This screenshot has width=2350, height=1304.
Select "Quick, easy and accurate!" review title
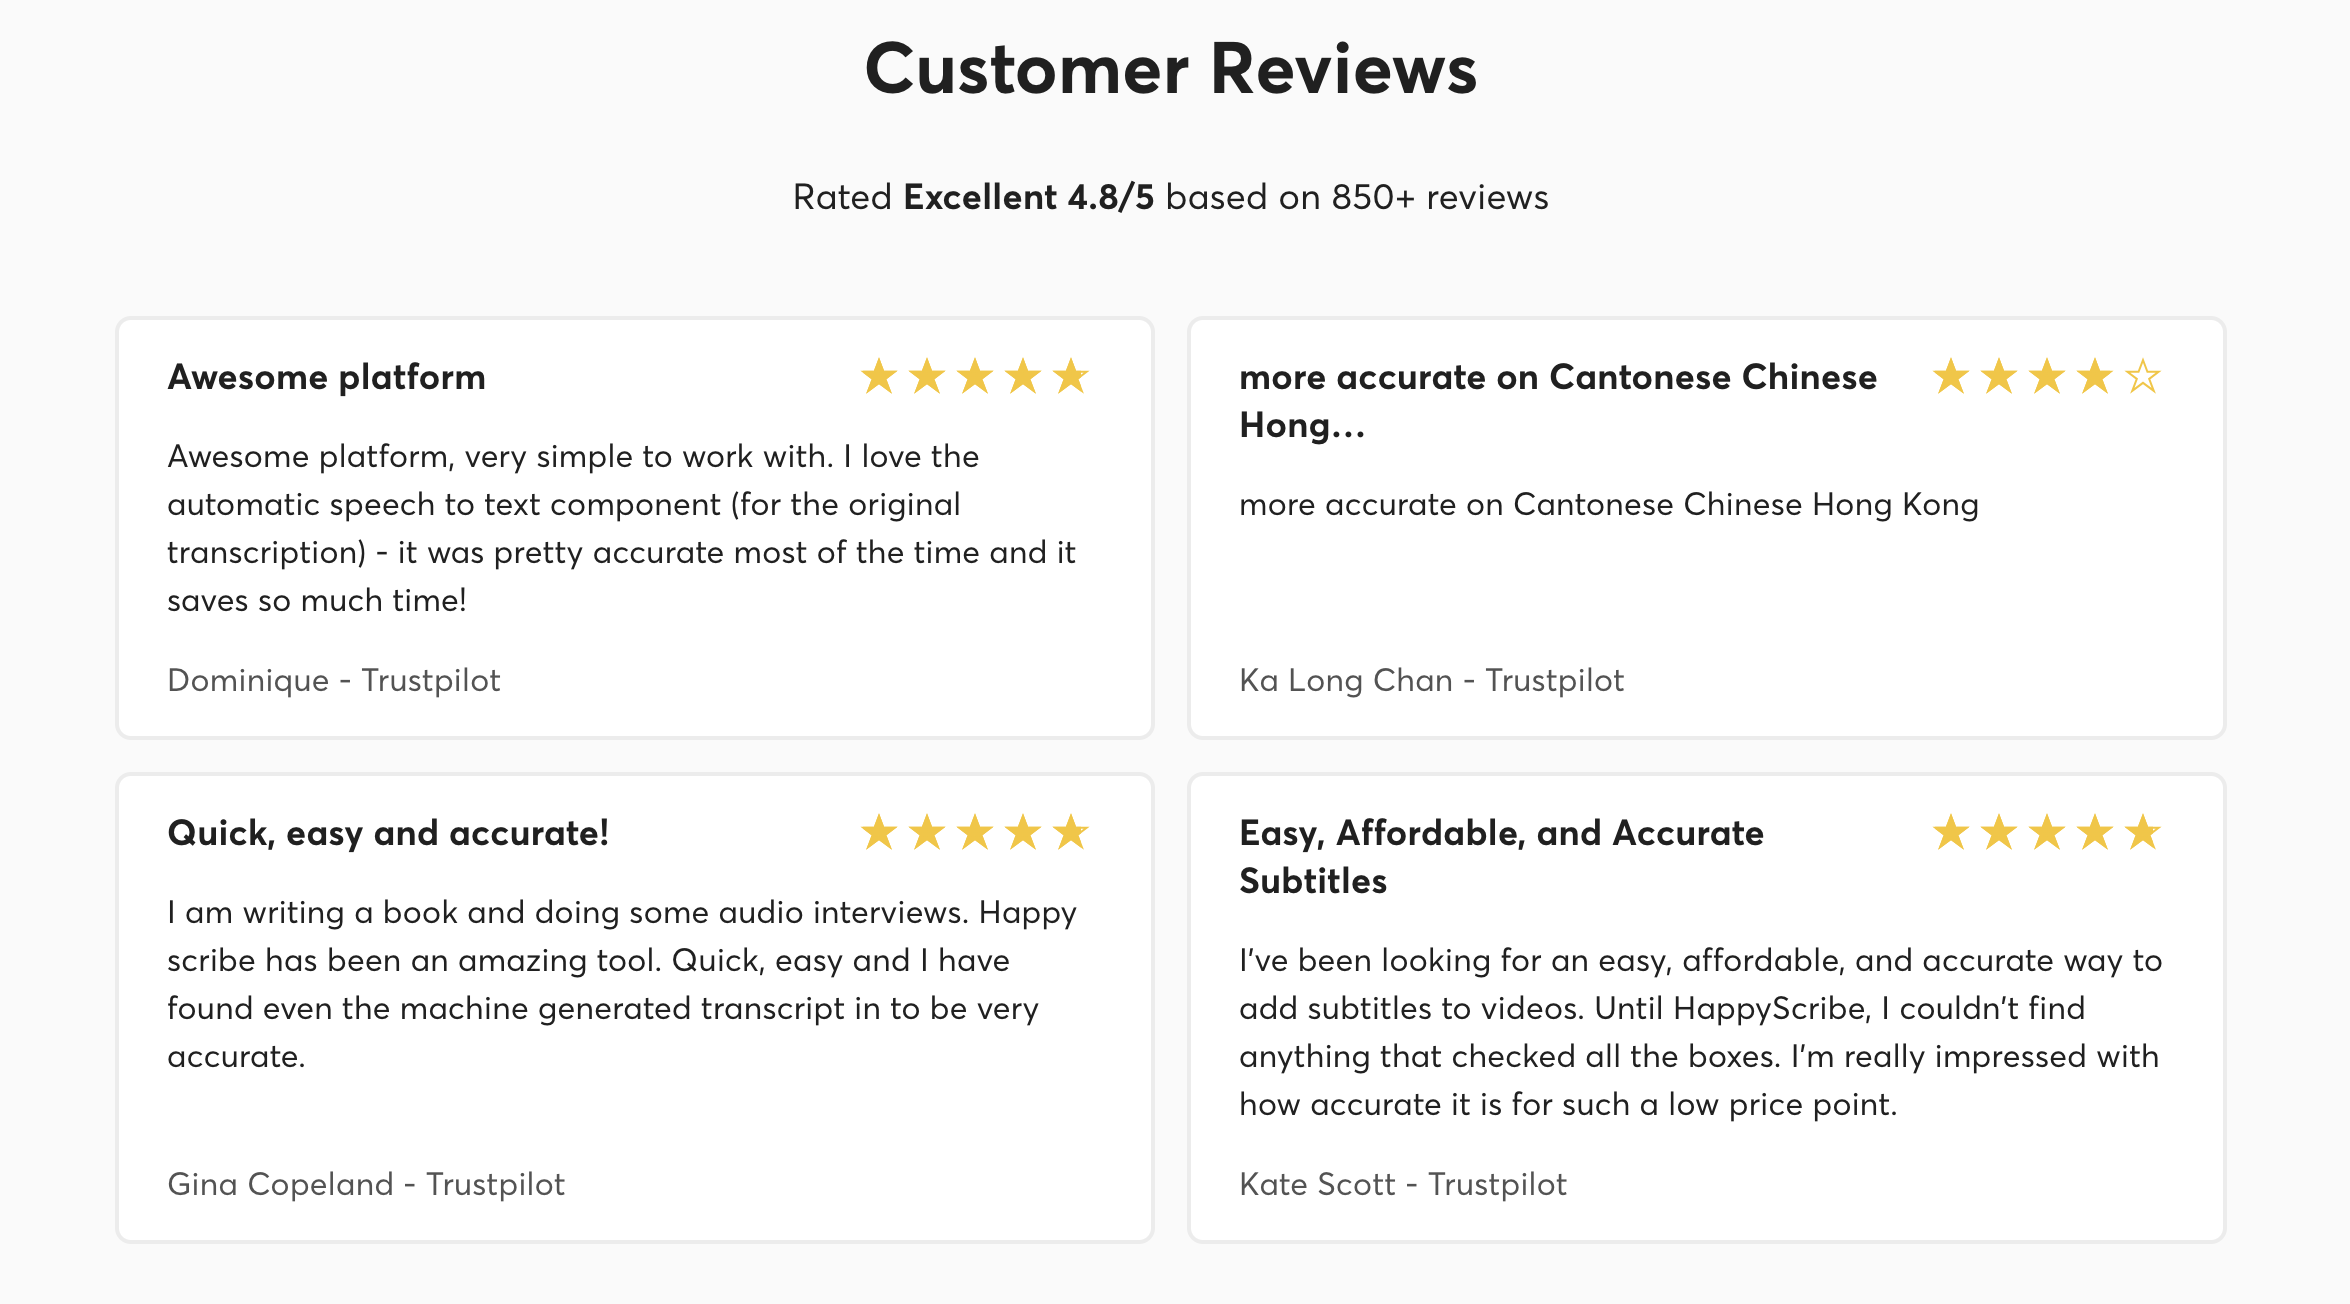[388, 833]
